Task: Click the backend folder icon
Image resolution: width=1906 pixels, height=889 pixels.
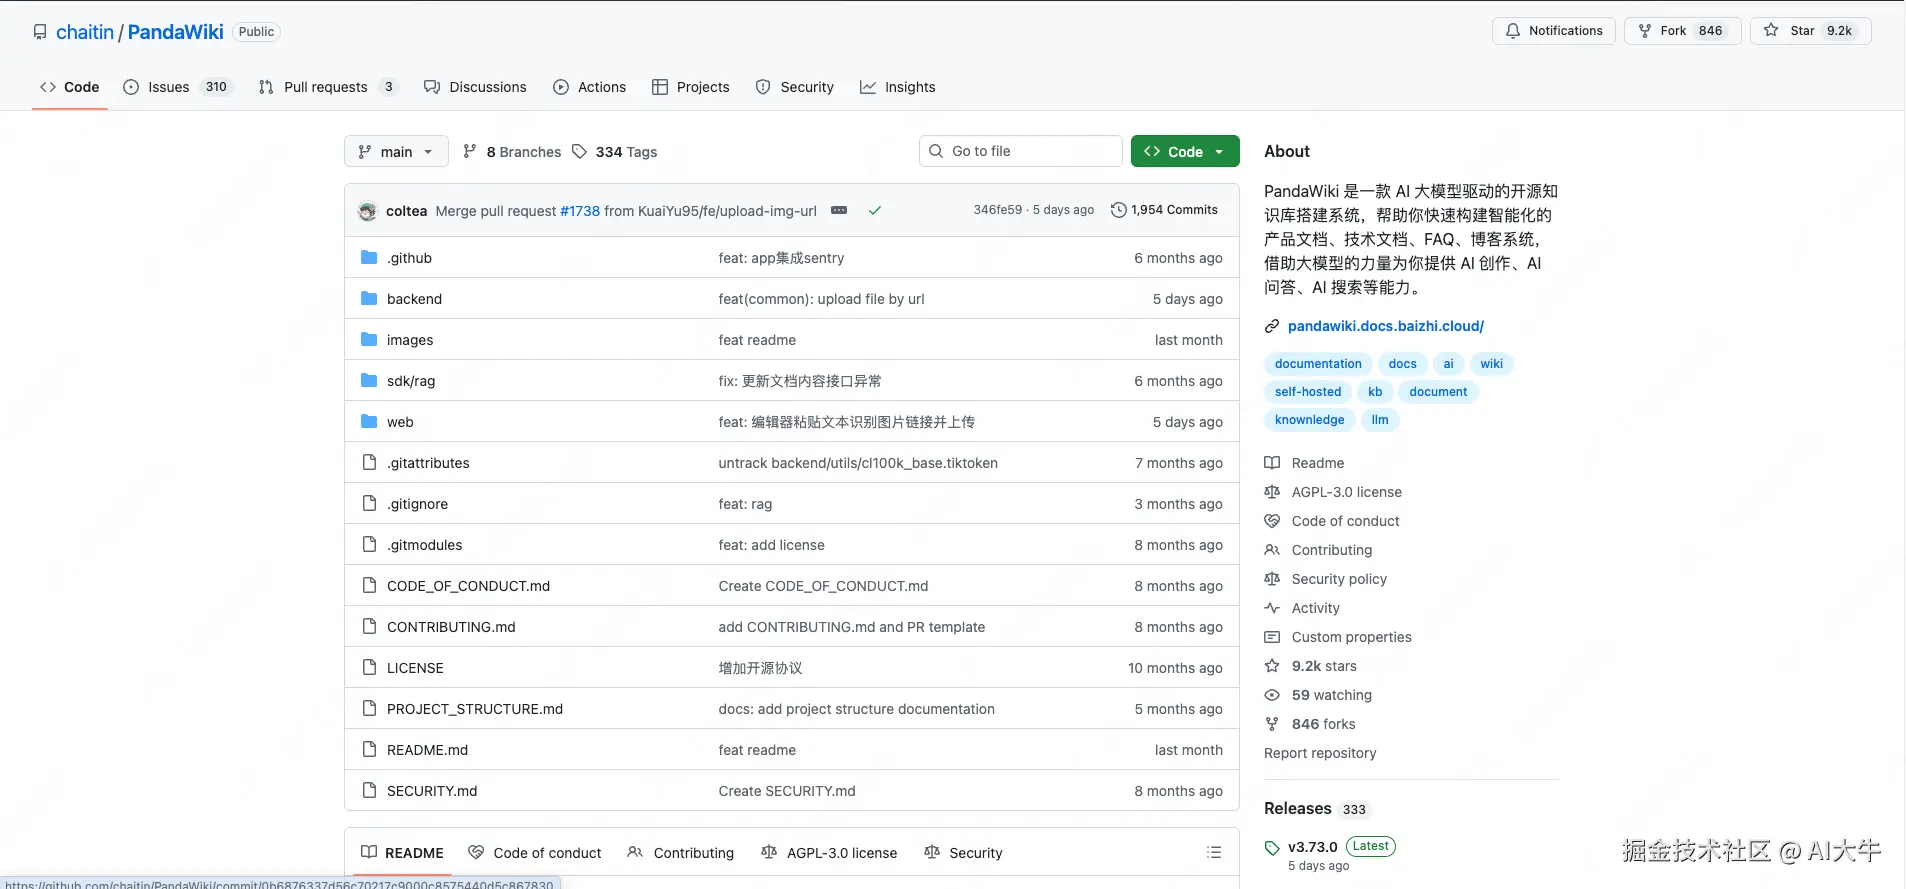Action: [x=369, y=299]
